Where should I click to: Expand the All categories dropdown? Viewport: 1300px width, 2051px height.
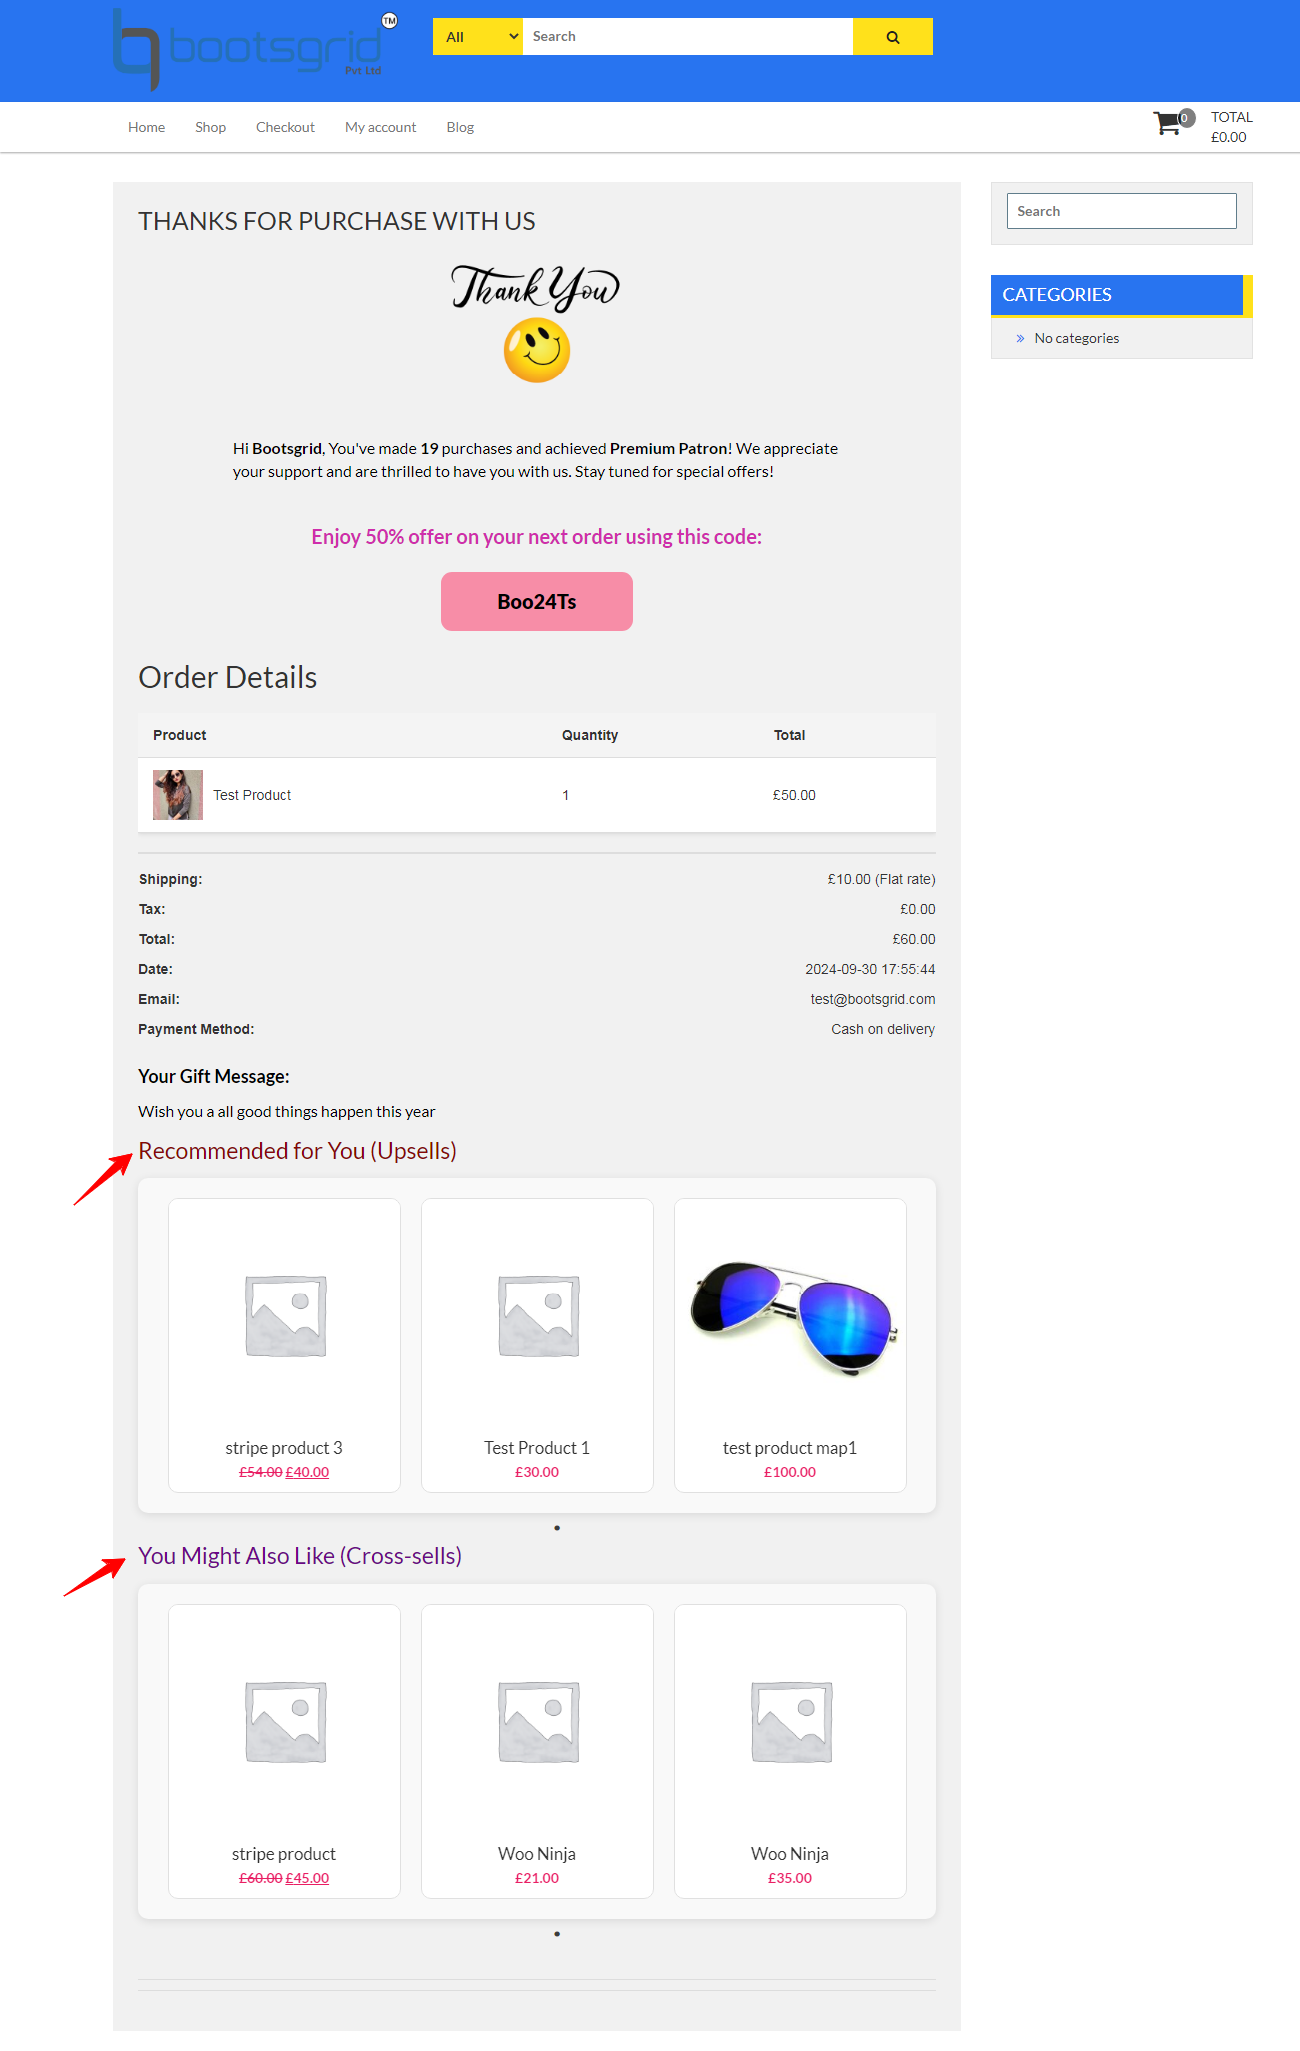[478, 37]
